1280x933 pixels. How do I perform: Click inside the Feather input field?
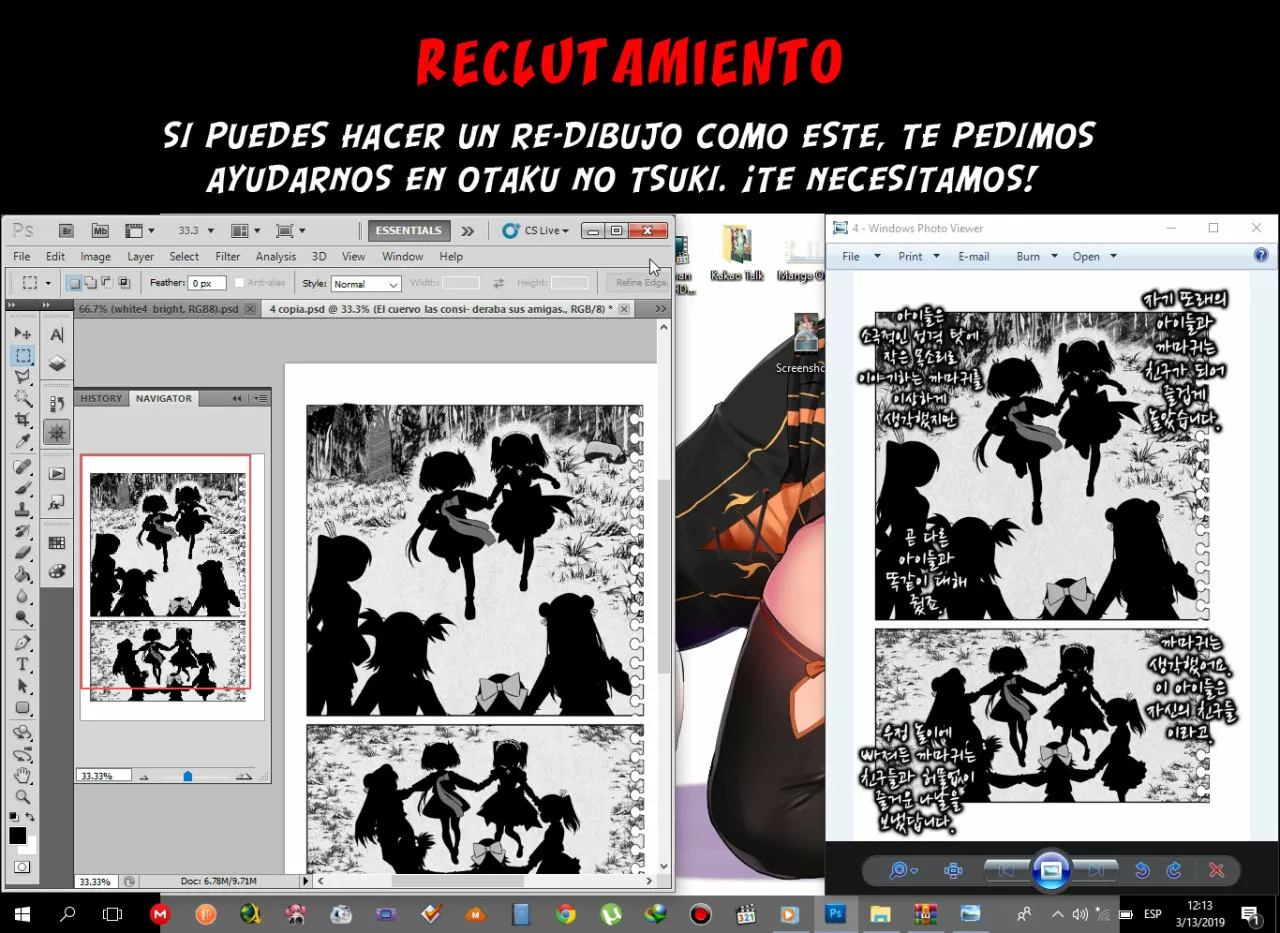tap(206, 282)
